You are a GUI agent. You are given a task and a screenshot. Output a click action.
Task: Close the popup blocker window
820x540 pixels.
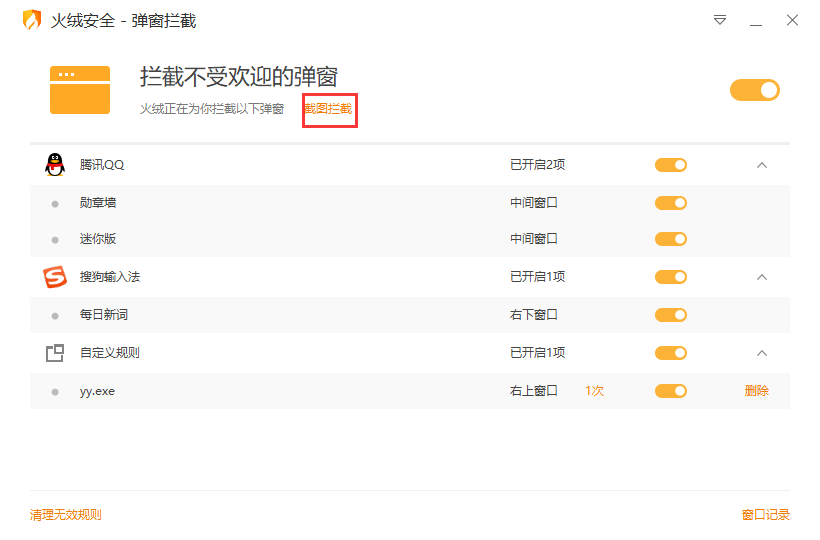[792, 20]
